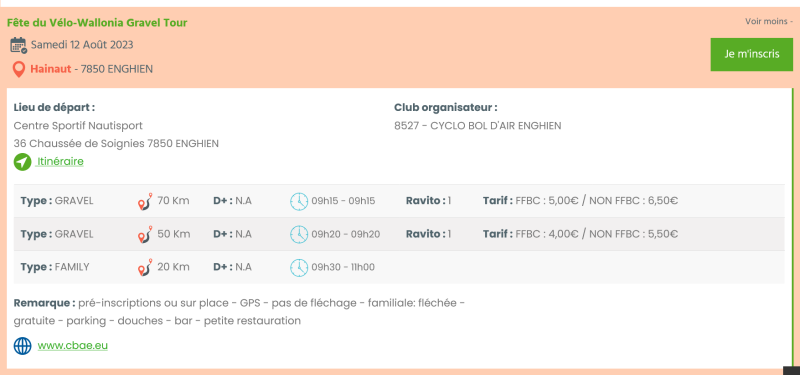Click the green navigation arrow Itinéraire icon

22,162
